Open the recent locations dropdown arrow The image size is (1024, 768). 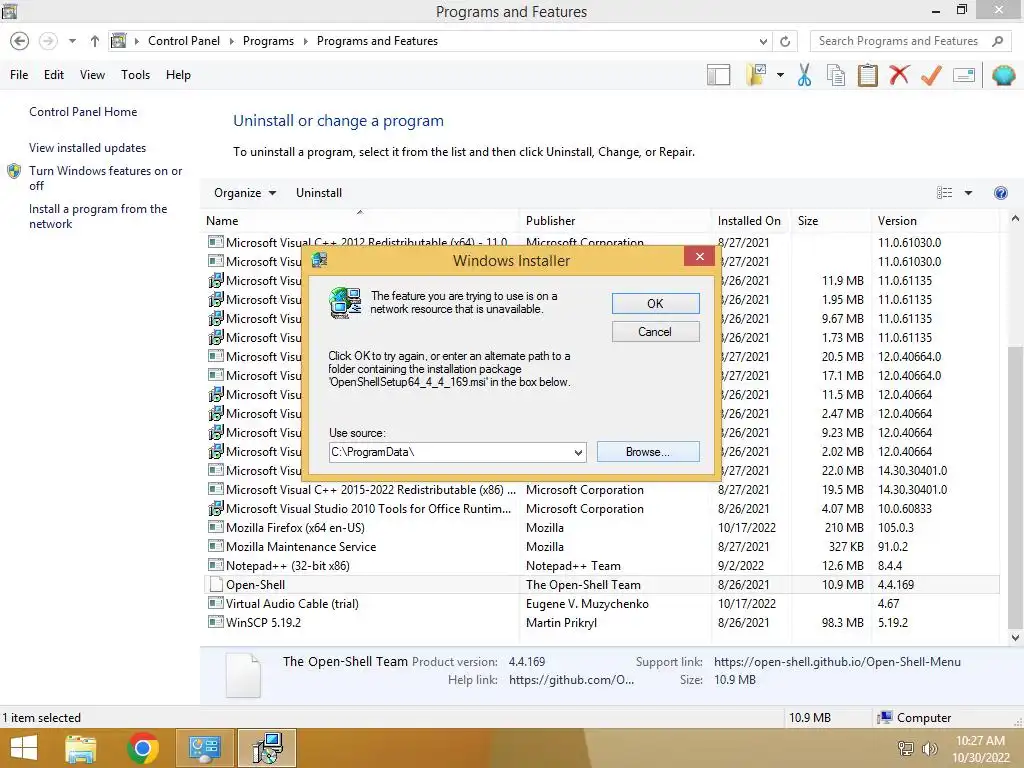pos(72,41)
